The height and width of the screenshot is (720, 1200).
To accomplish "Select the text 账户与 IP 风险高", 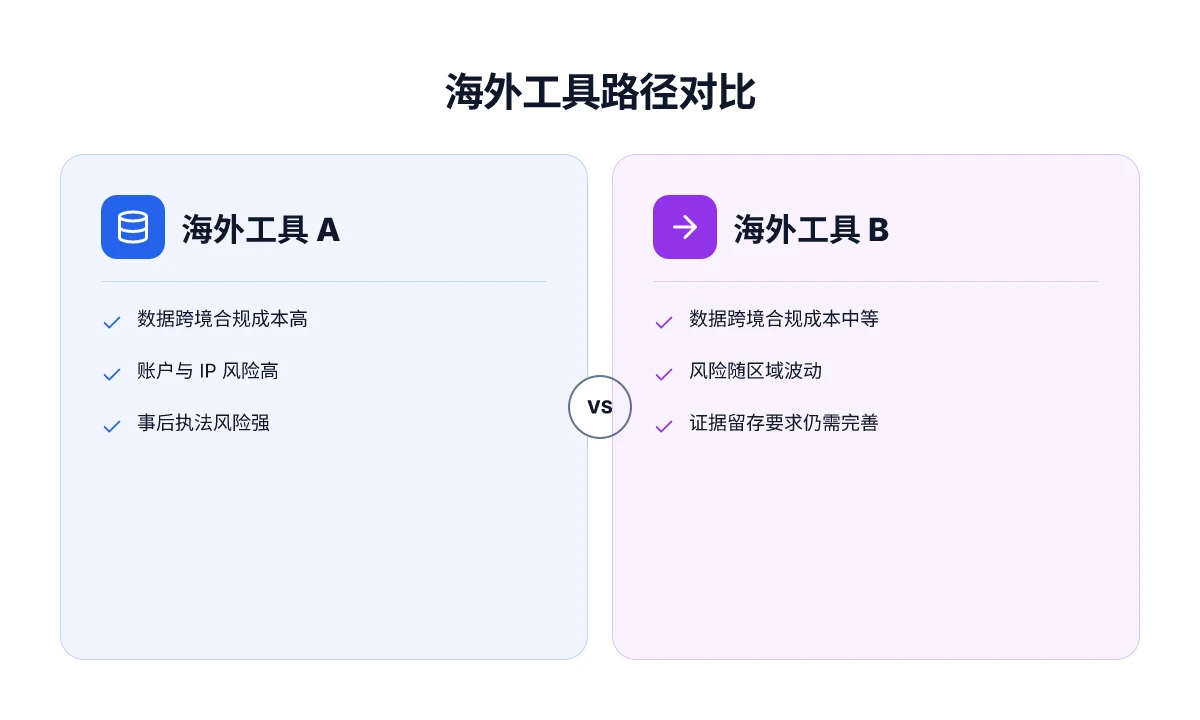I will [x=208, y=371].
